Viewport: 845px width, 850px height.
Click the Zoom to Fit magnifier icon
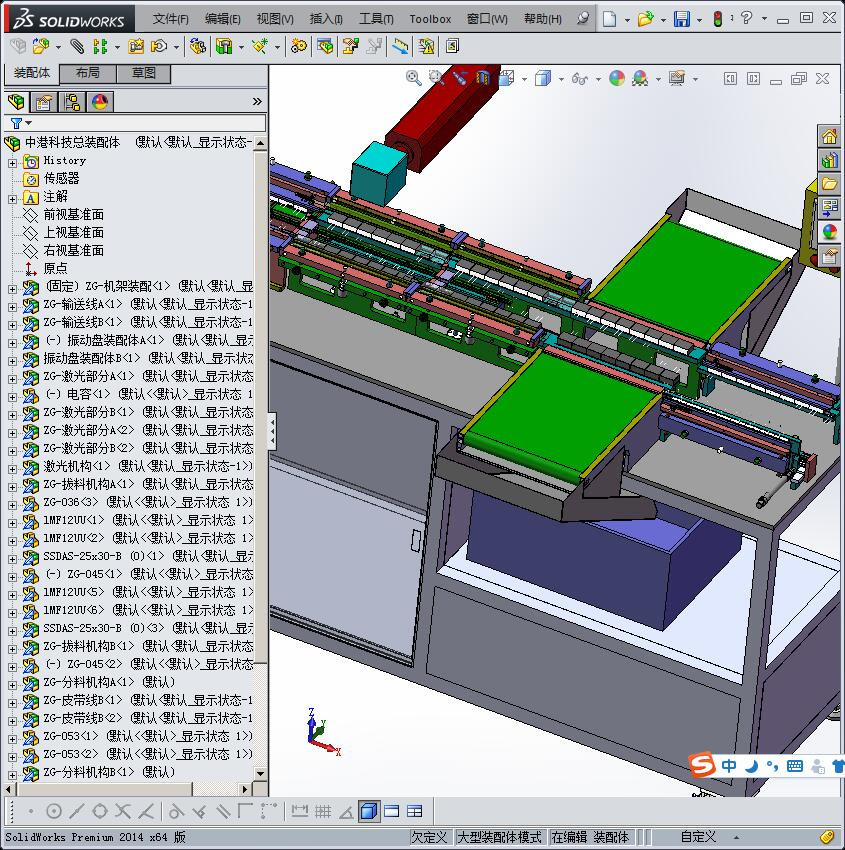click(411, 78)
